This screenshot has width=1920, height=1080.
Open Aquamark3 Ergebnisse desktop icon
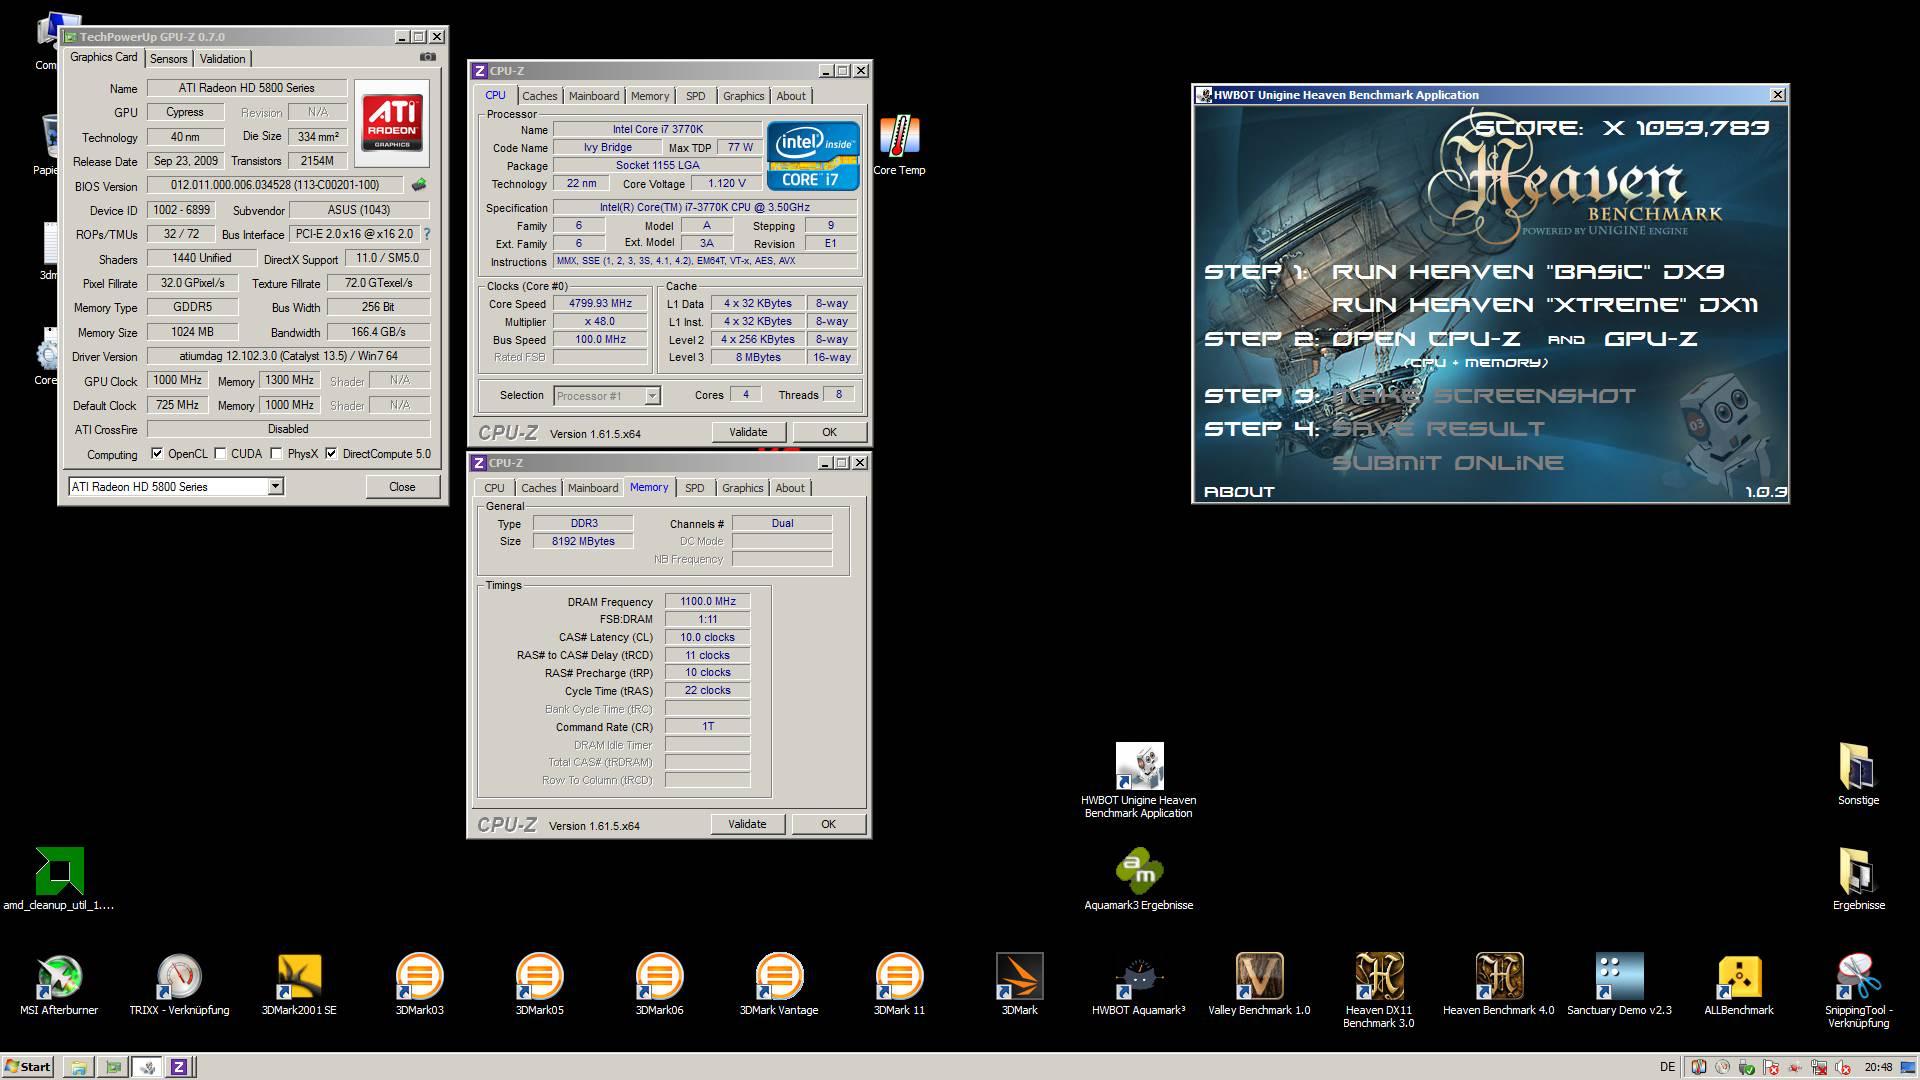[x=1139, y=878]
